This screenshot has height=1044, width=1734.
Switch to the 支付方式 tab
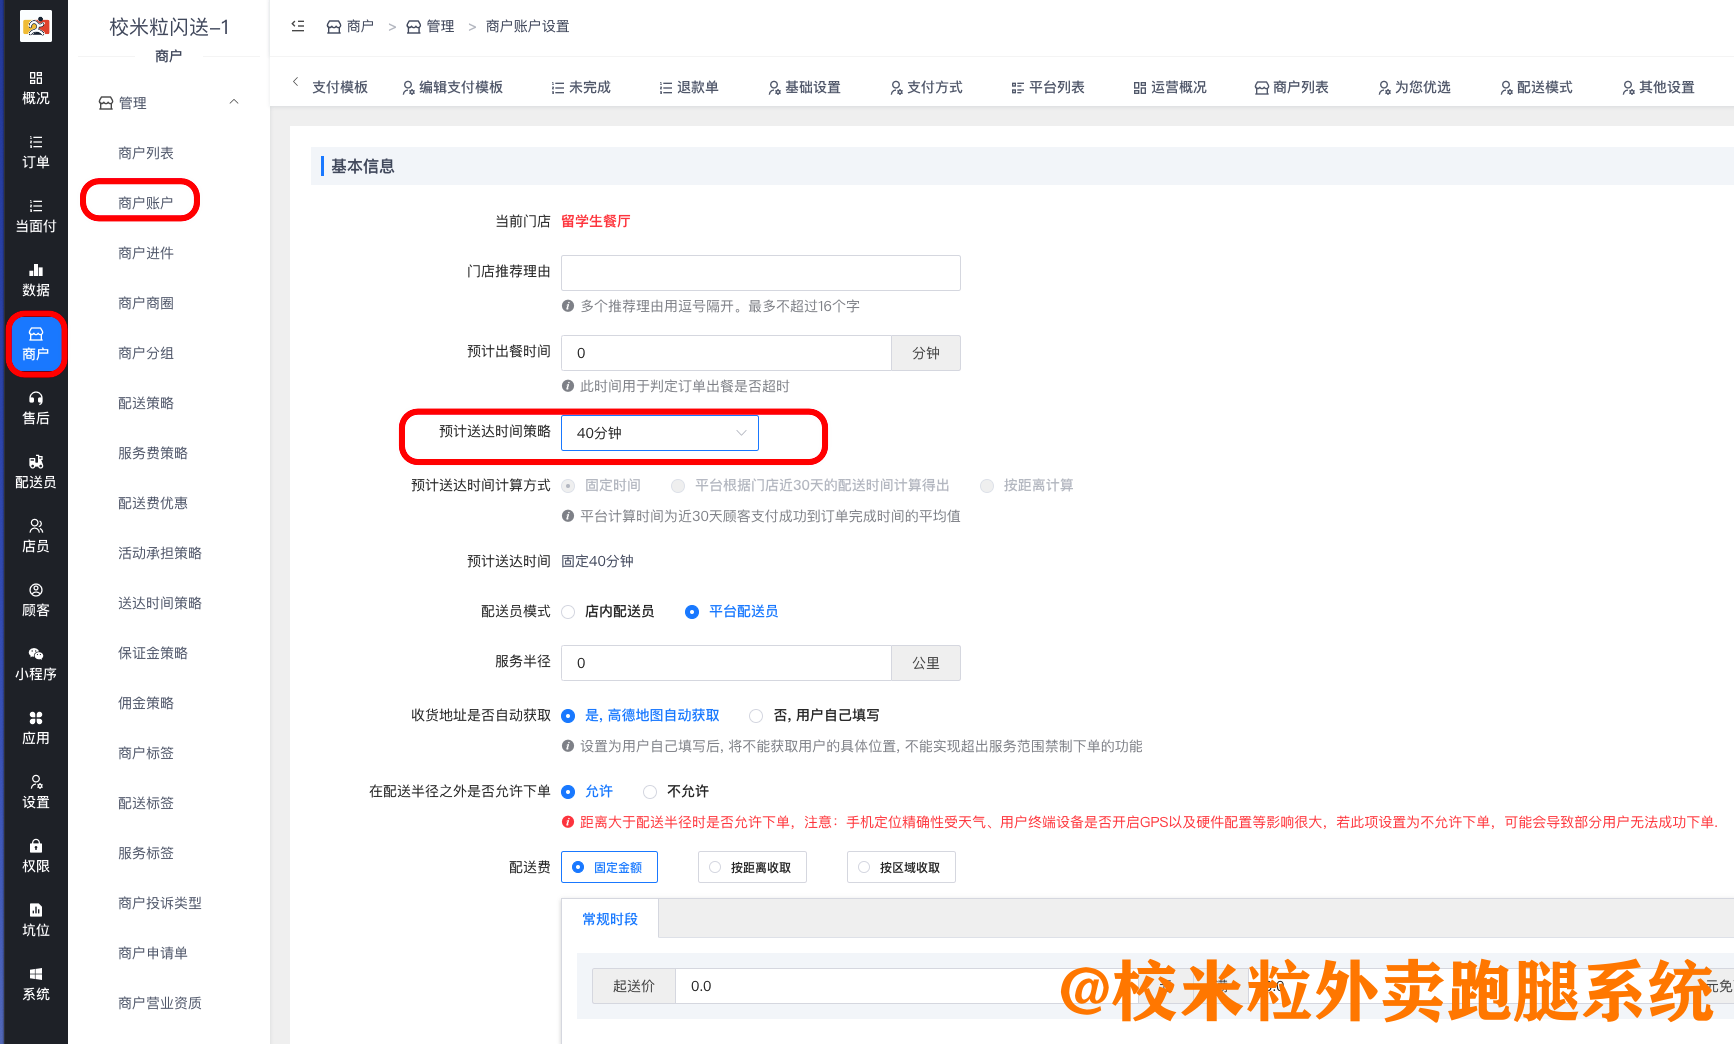pyautogui.click(x=926, y=88)
